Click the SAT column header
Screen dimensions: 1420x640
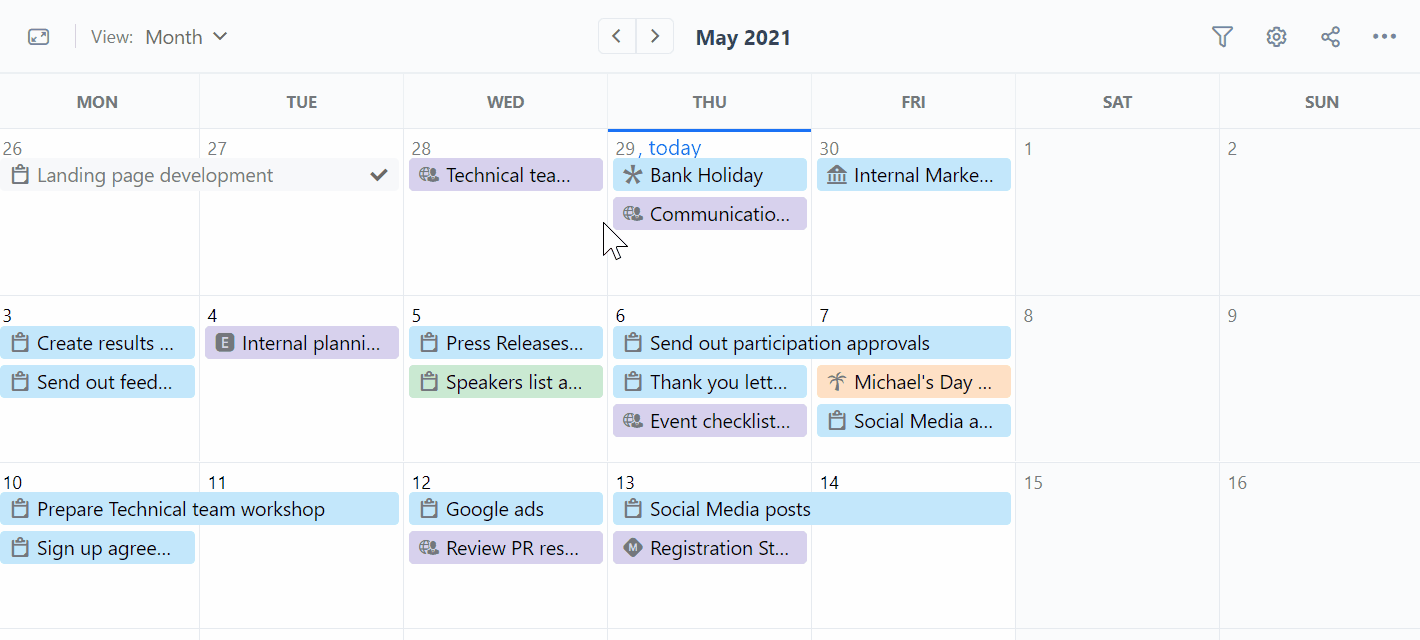coord(1117,102)
